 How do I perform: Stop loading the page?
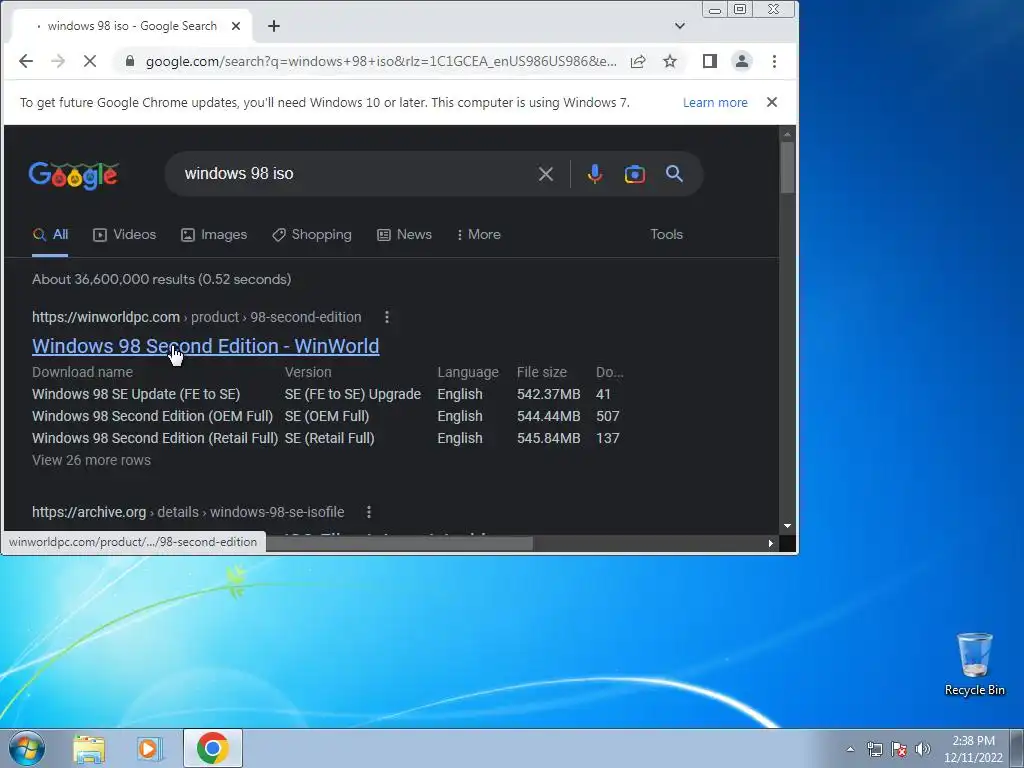90,61
